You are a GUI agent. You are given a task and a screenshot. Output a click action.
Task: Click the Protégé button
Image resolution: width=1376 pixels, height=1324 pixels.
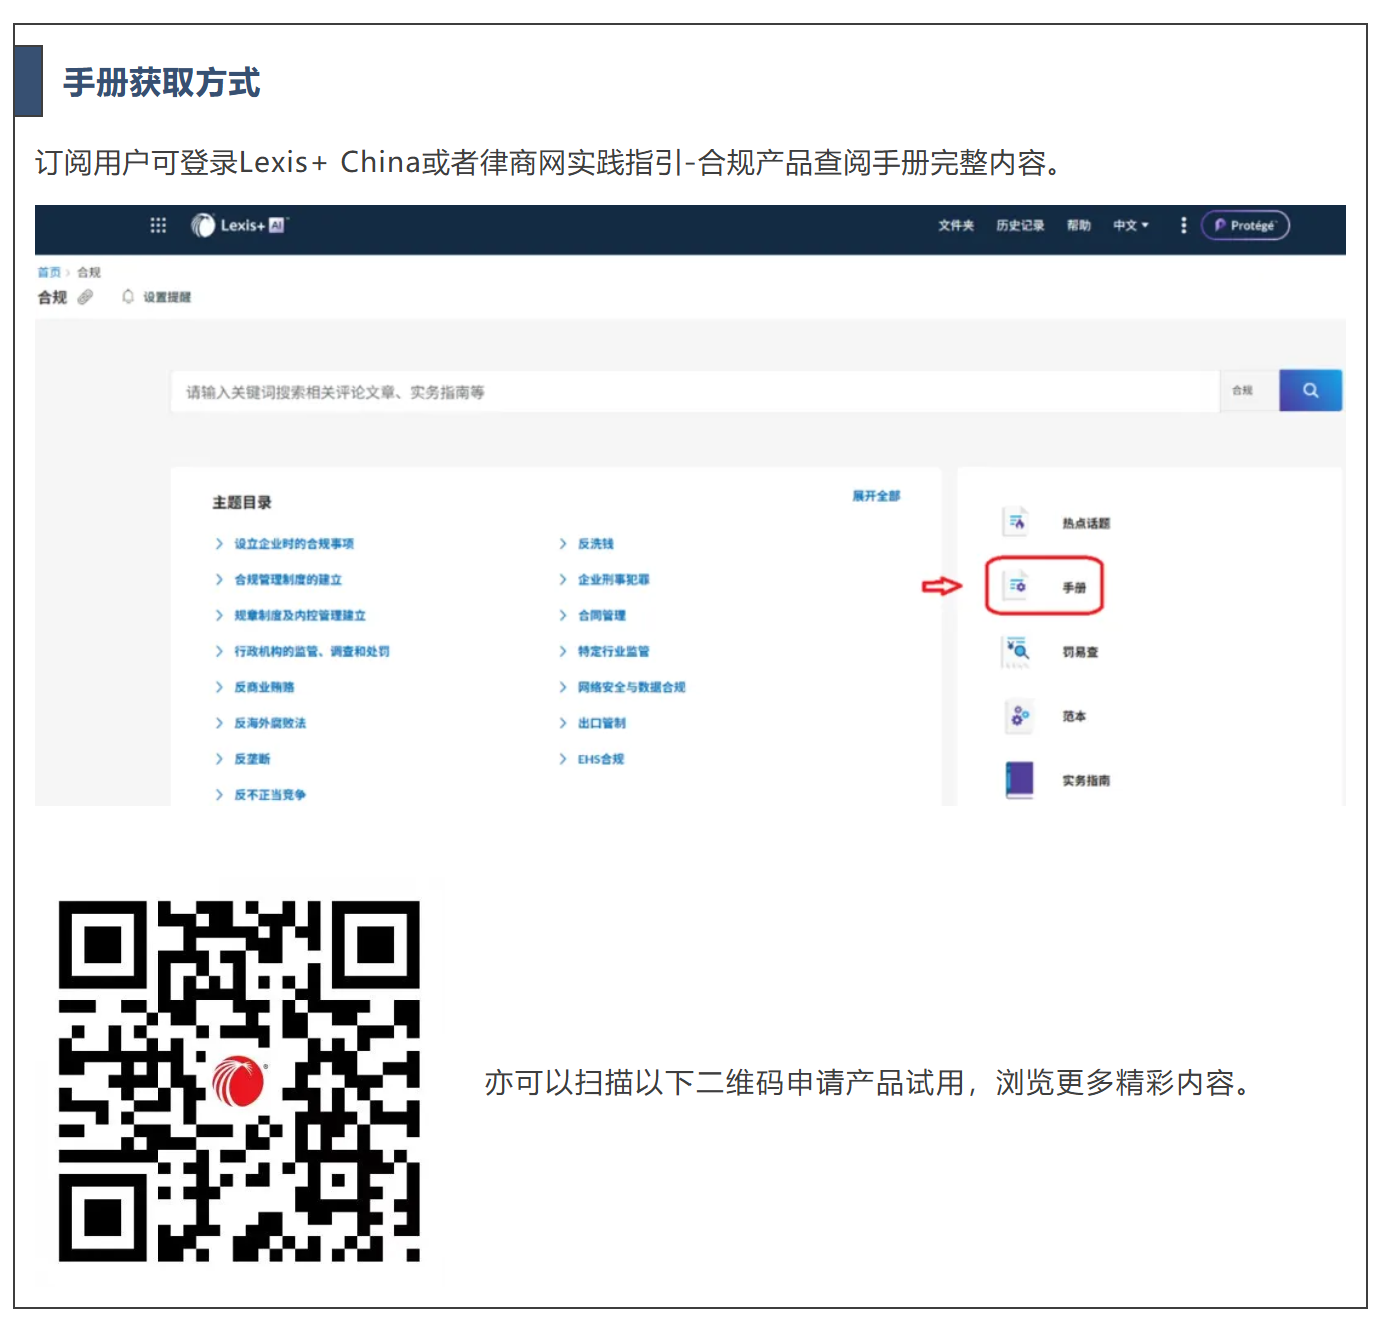point(1245,225)
